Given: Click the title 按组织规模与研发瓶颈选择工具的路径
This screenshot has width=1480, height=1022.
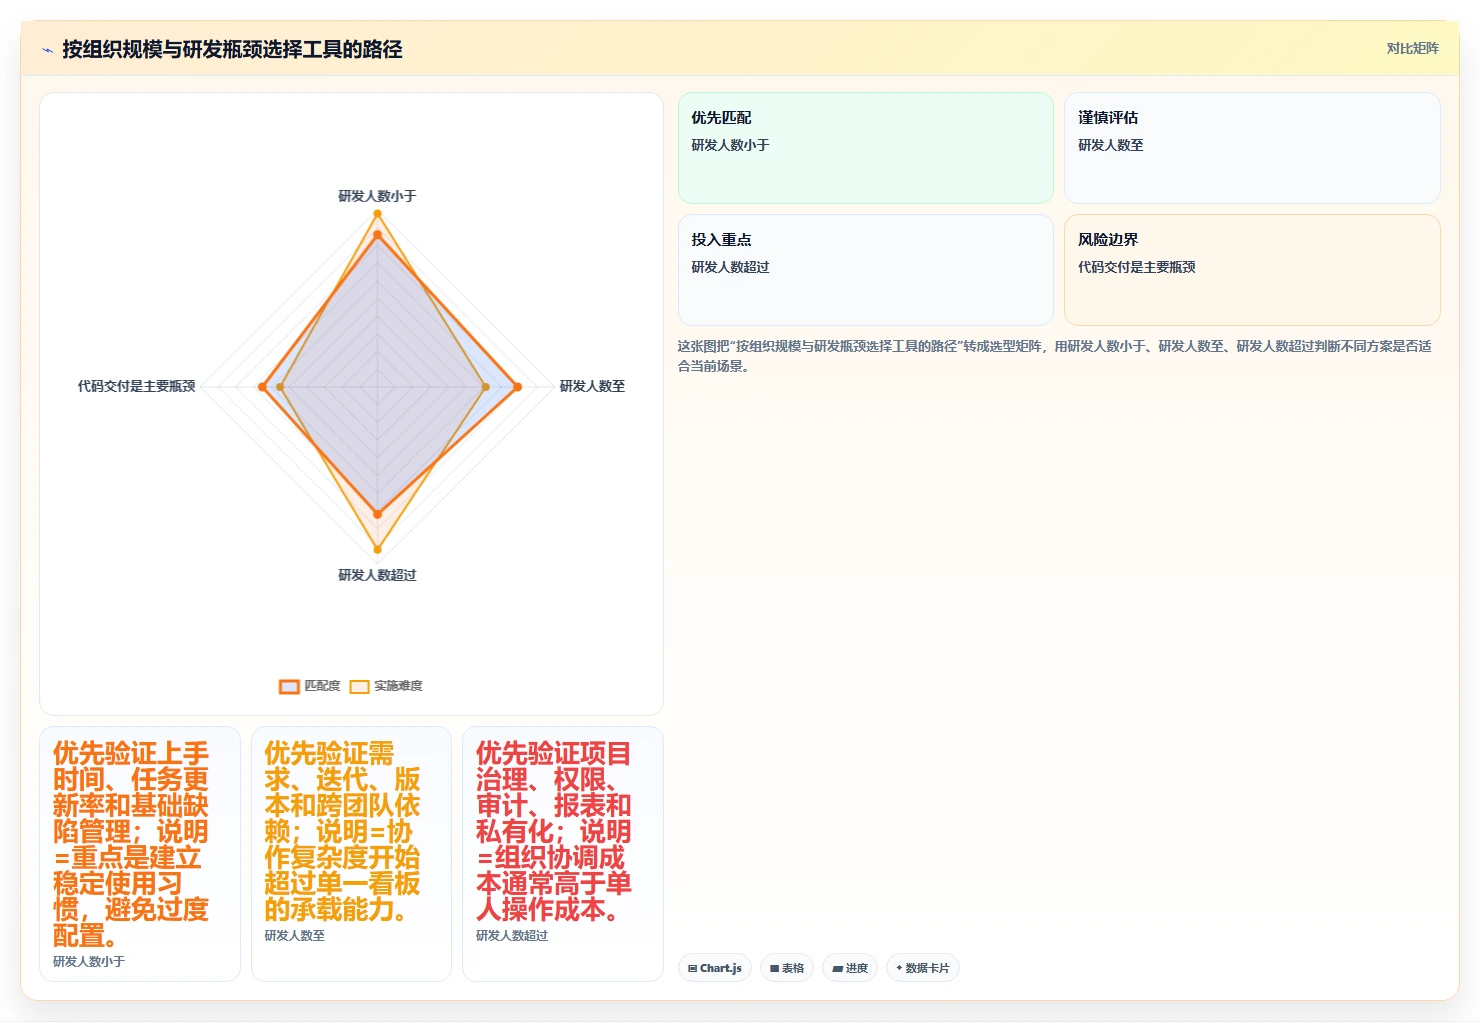Looking at the screenshot, I should (x=232, y=49).
